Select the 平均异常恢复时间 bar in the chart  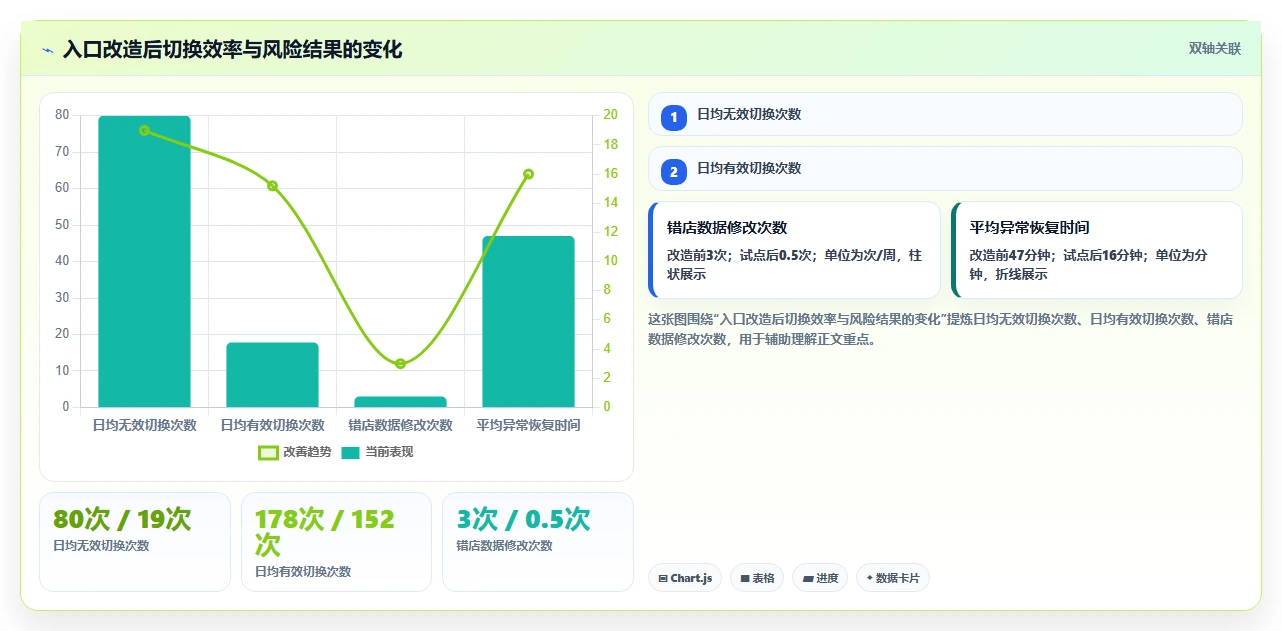[528, 322]
